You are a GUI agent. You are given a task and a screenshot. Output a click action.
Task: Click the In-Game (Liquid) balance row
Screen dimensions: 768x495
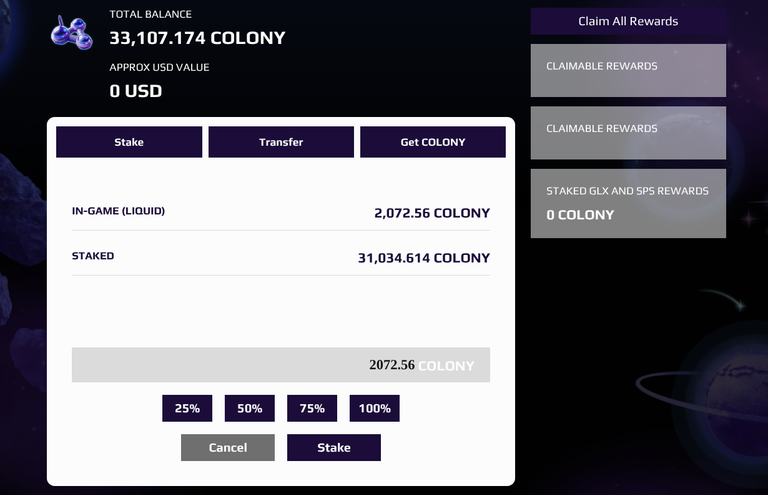point(281,212)
